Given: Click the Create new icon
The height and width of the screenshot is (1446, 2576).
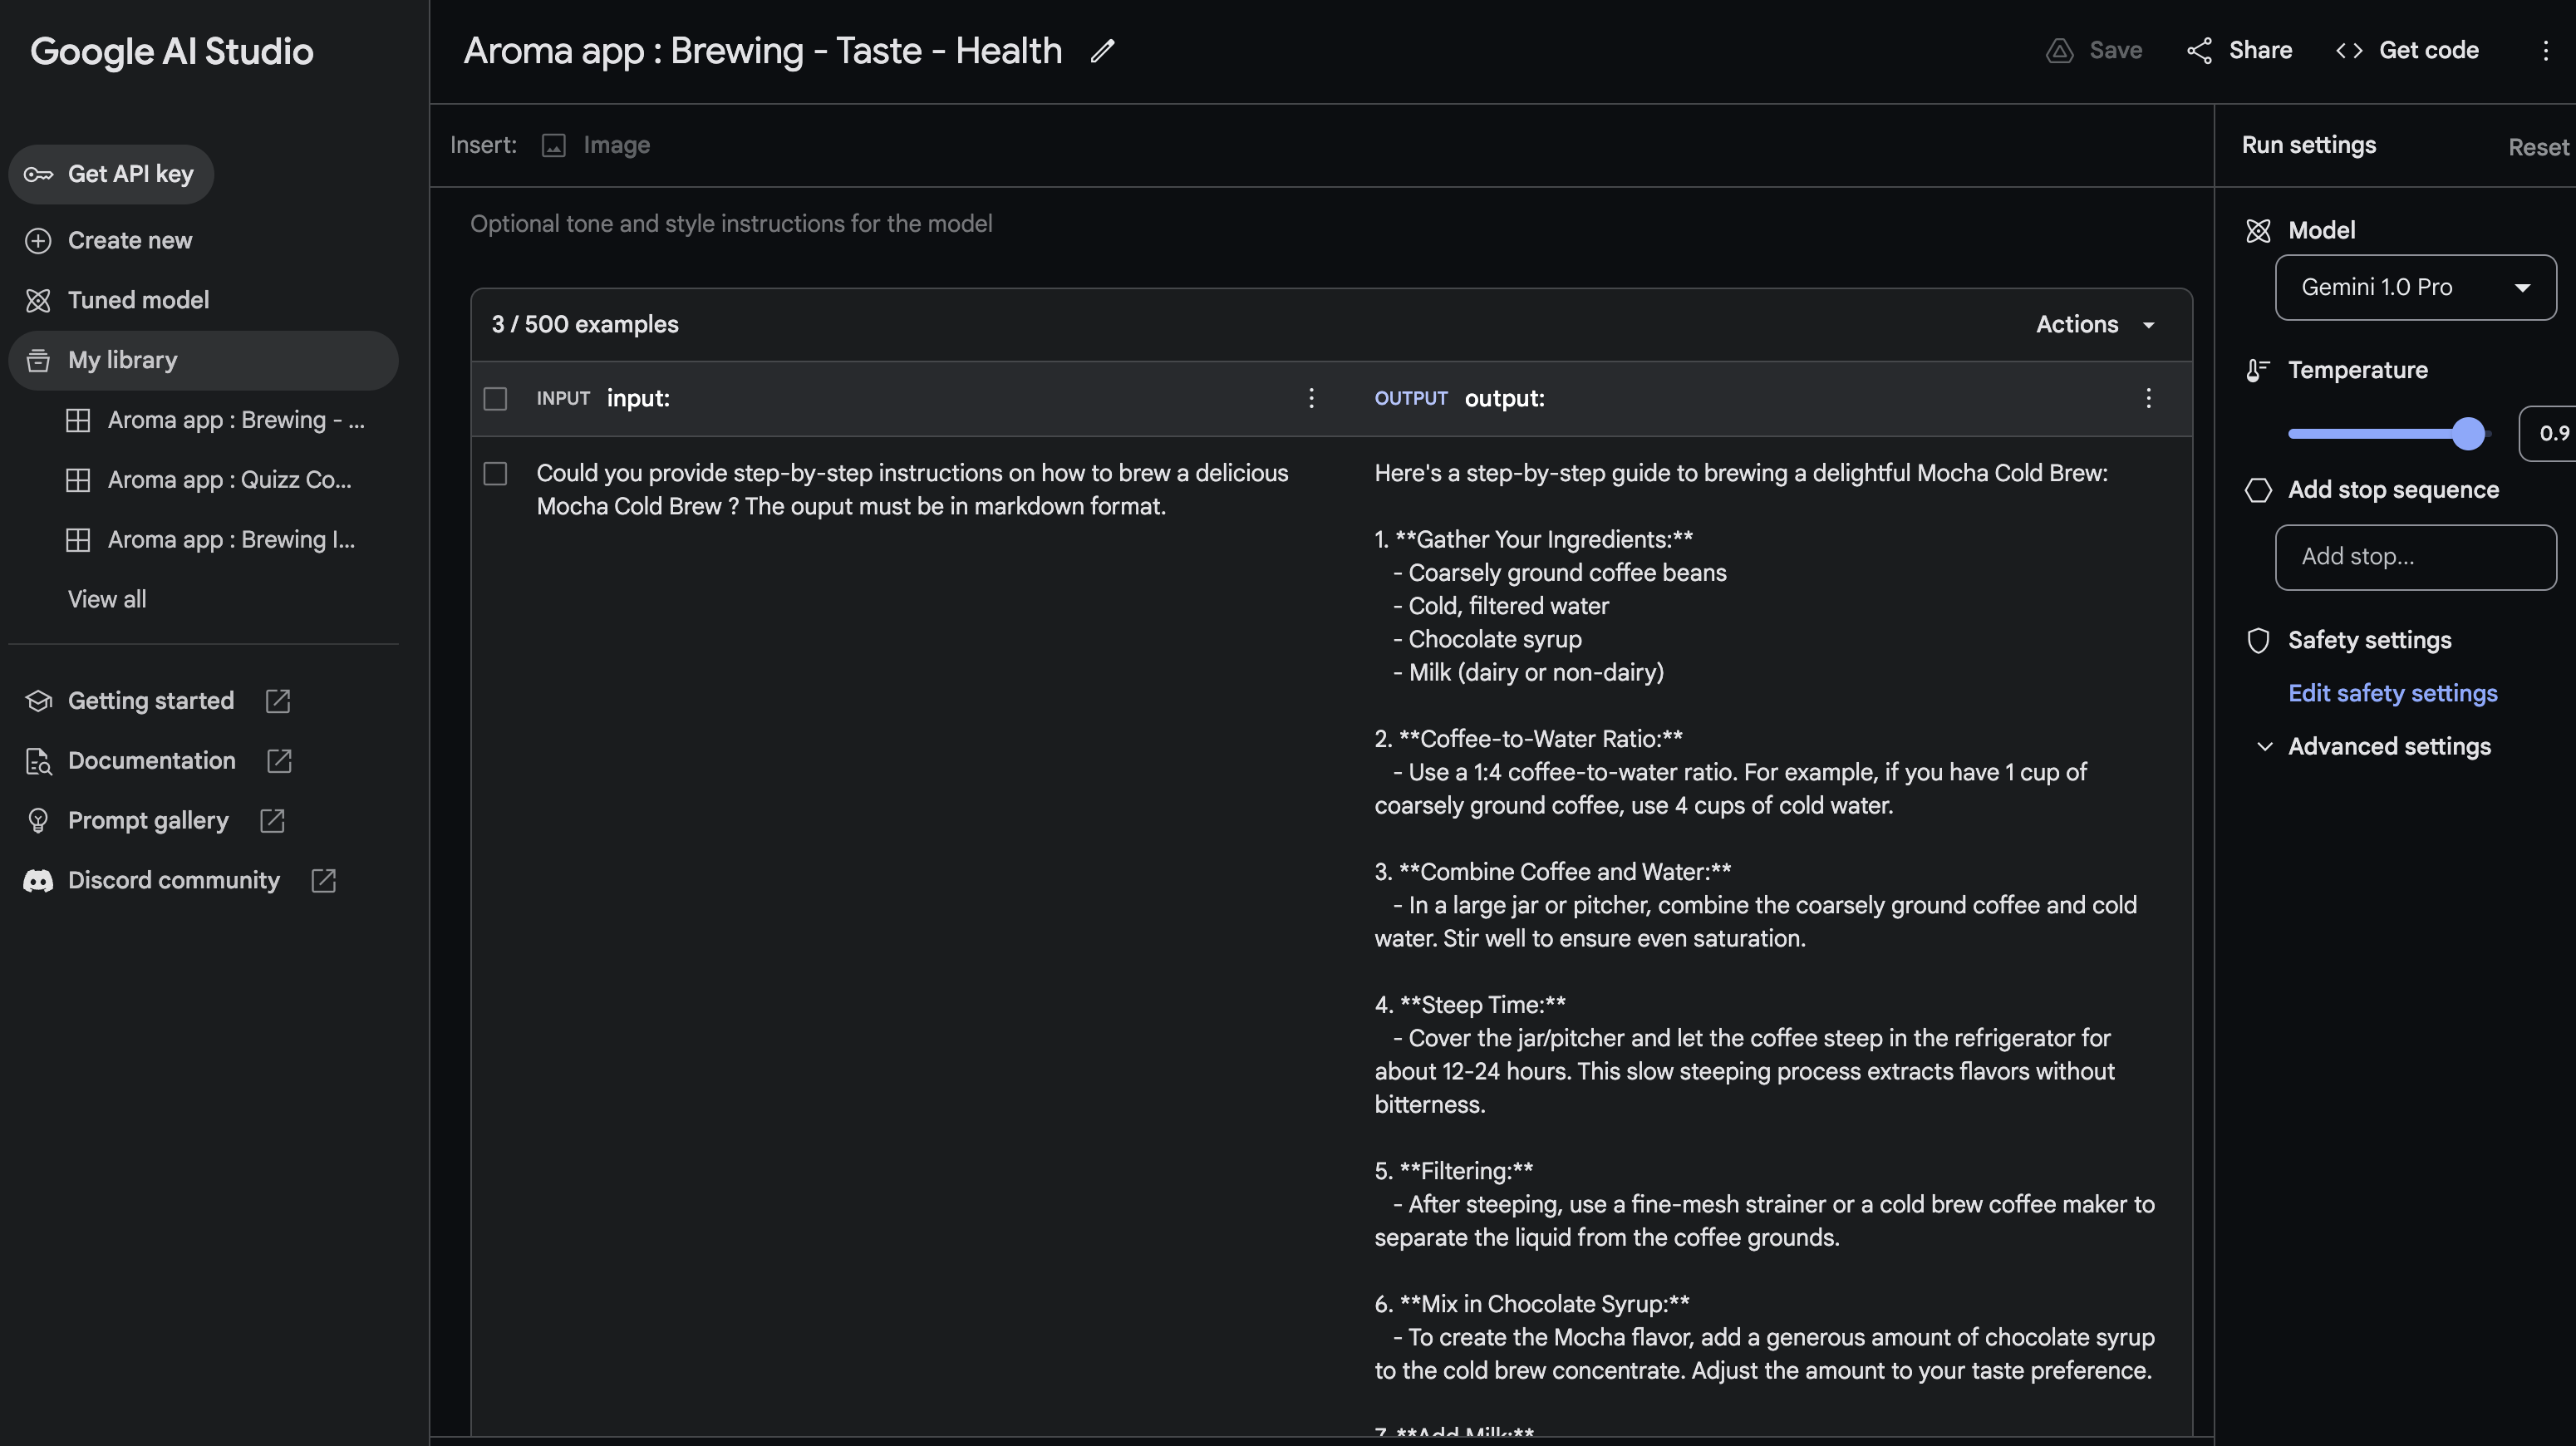Looking at the screenshot, I should tap(37, 240).
